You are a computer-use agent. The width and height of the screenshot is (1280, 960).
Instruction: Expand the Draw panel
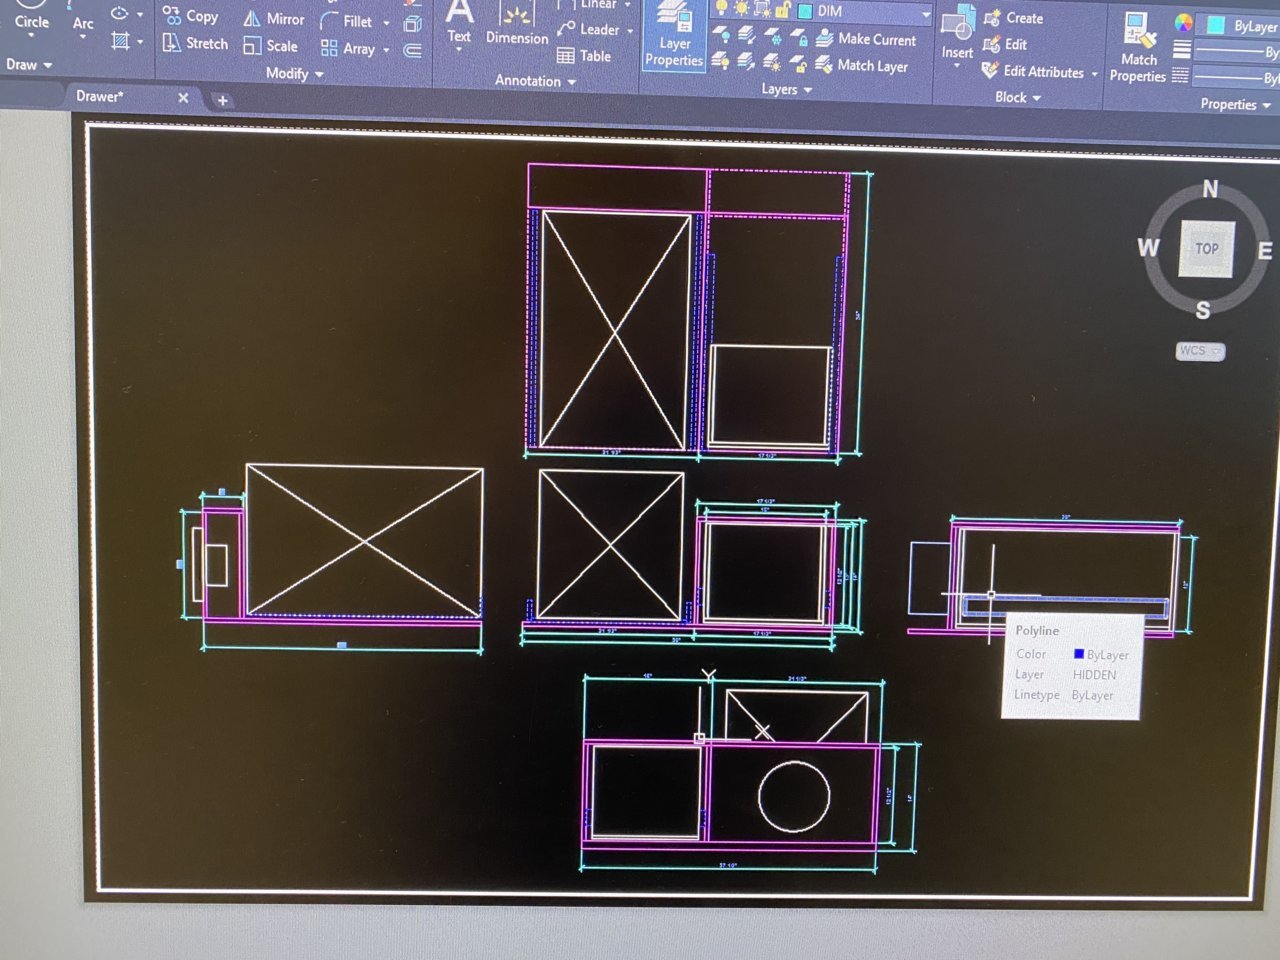[29, 64]
